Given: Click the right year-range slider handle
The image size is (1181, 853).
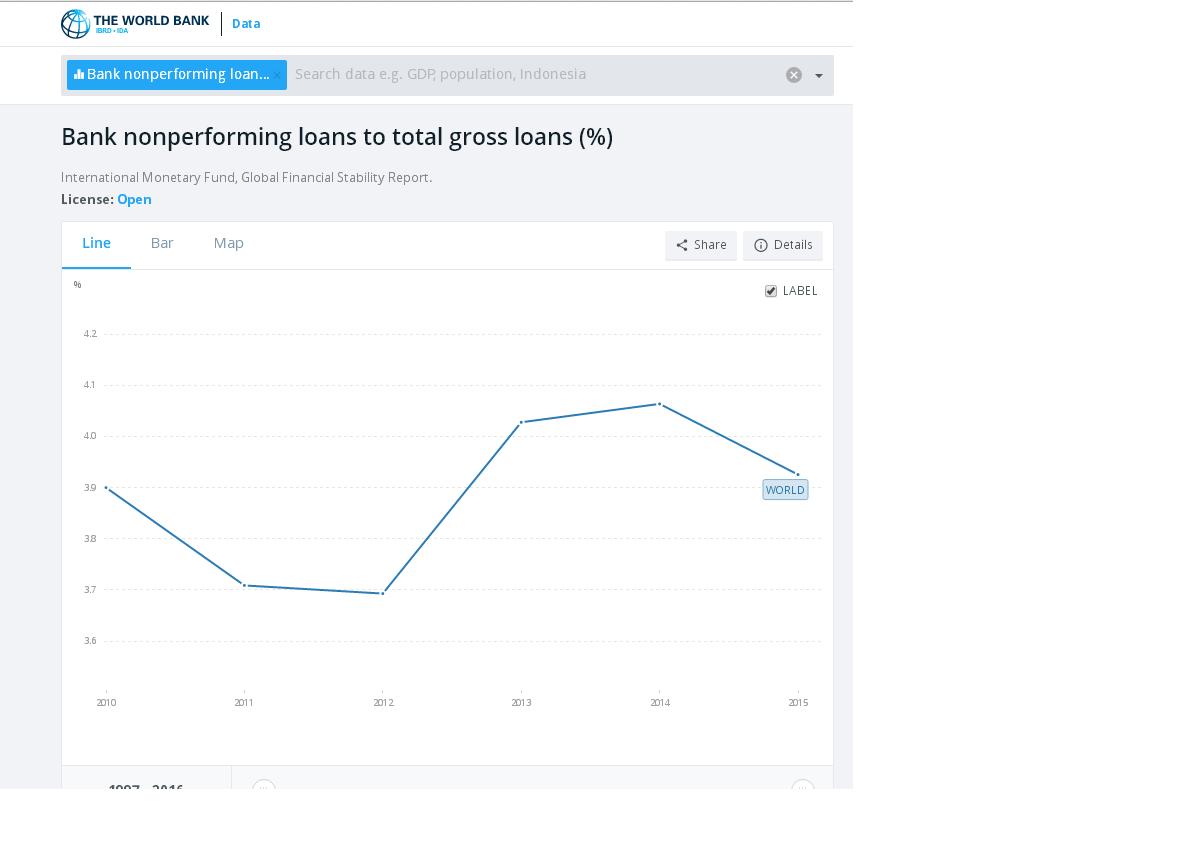Looking at the screenshot, I should click(x=802, y=788).
